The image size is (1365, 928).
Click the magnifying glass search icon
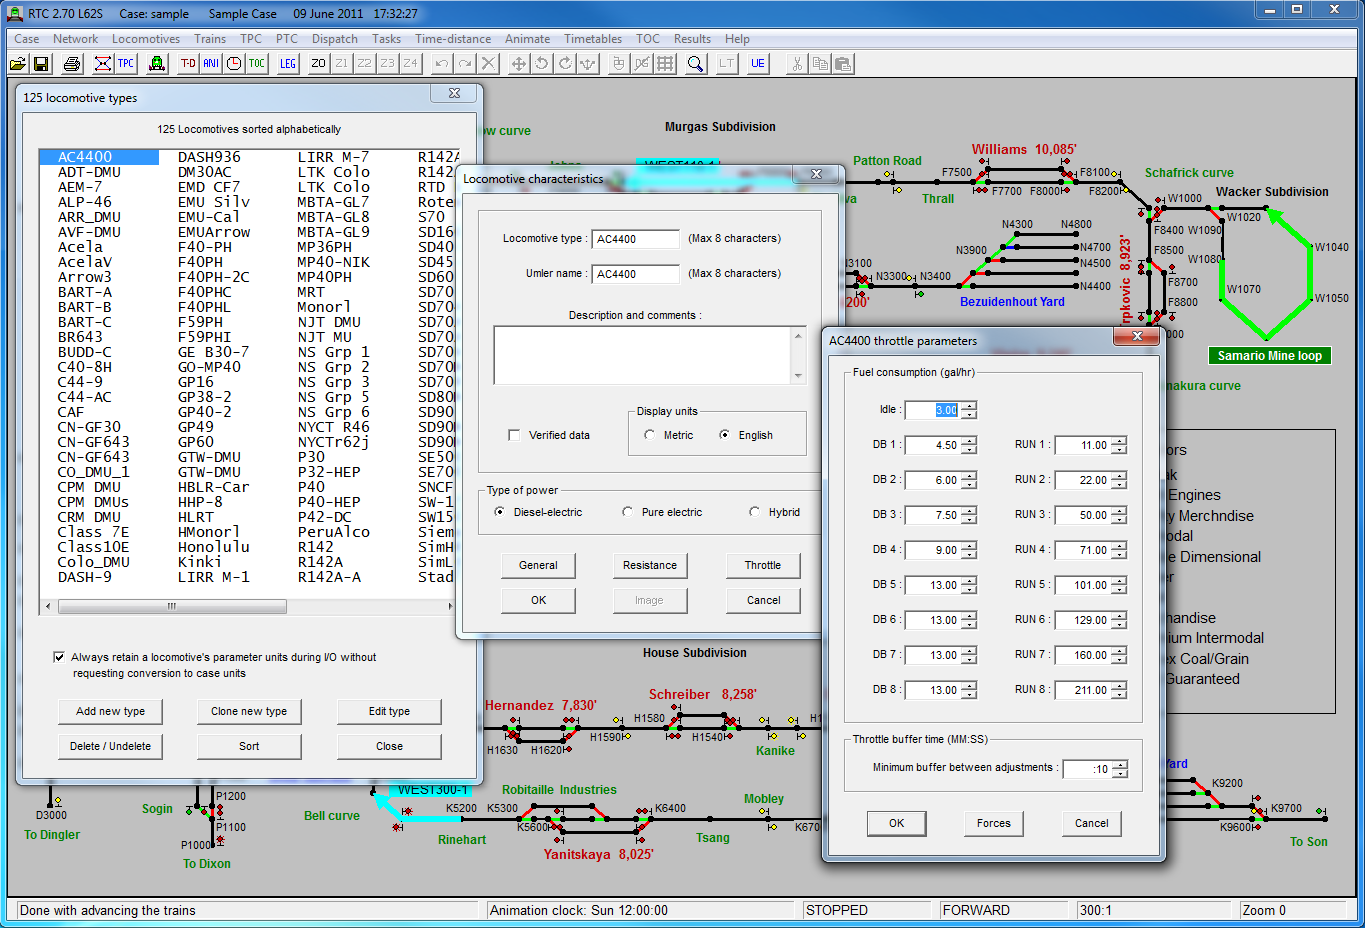click(x=695, y=64)
